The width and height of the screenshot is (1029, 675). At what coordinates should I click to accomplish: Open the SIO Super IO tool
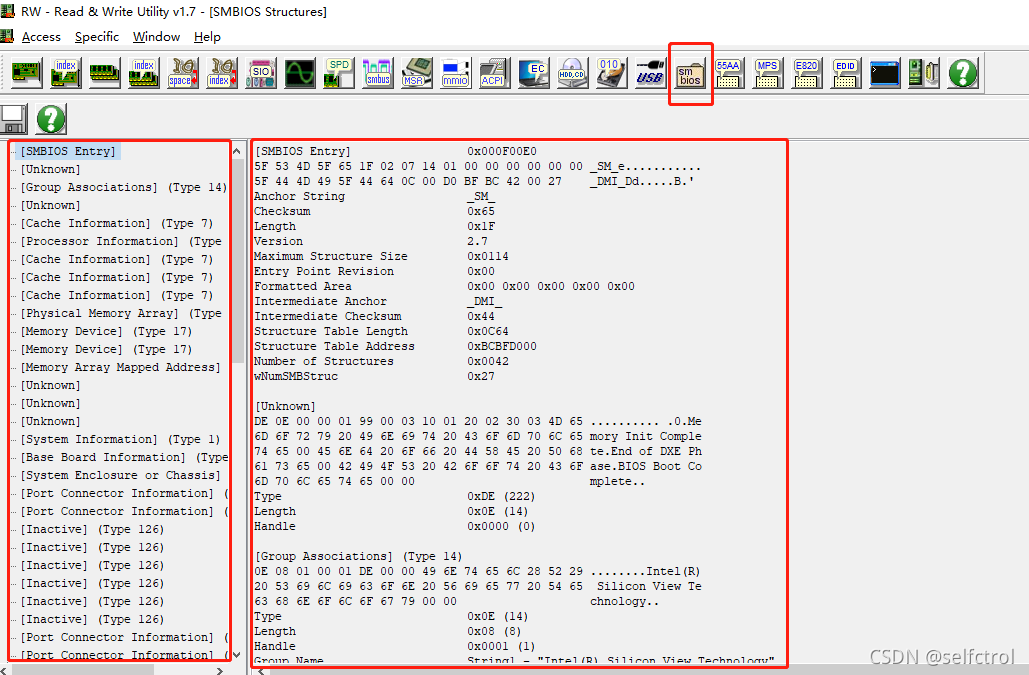click(261, 73)
